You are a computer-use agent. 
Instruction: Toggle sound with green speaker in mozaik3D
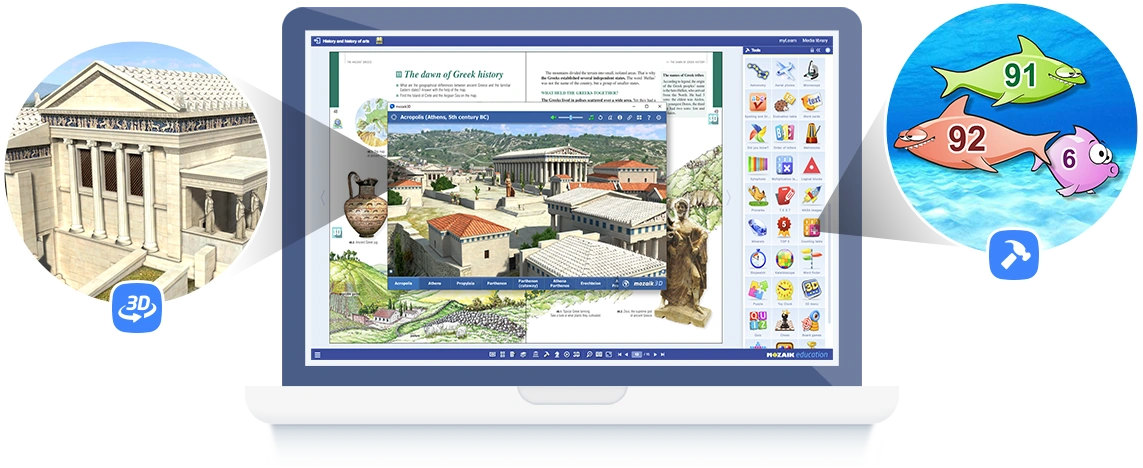point(553,117)
